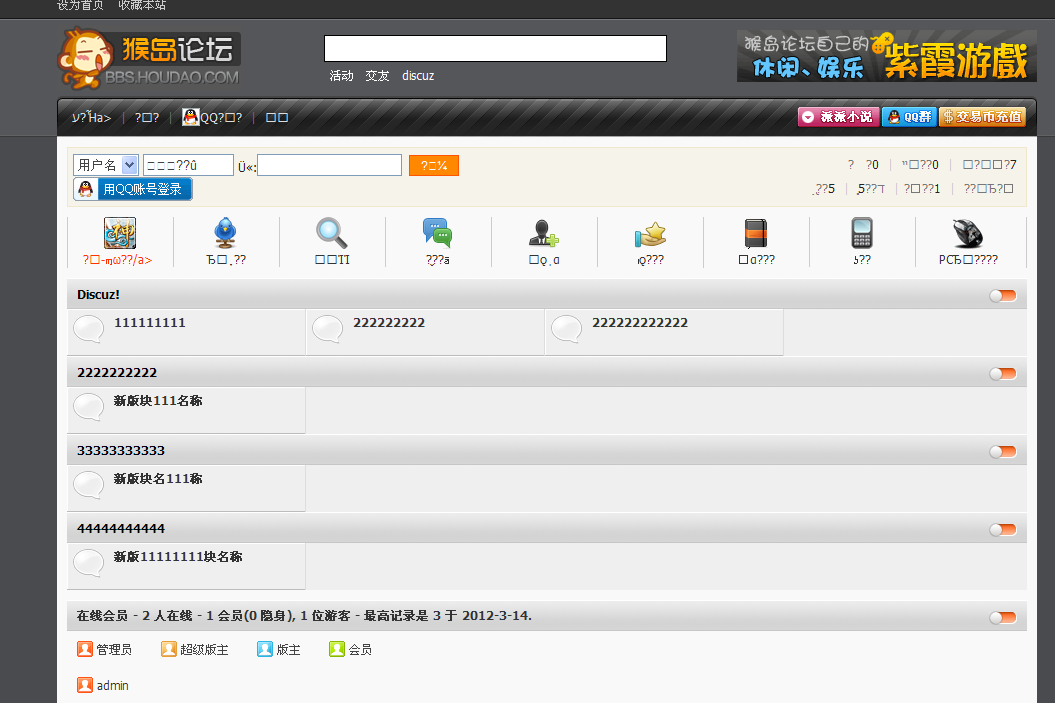Click the 紫霞游戏 banner advertisement
The width and height of the screenshot is (1055, 703).
coord(887,57)
